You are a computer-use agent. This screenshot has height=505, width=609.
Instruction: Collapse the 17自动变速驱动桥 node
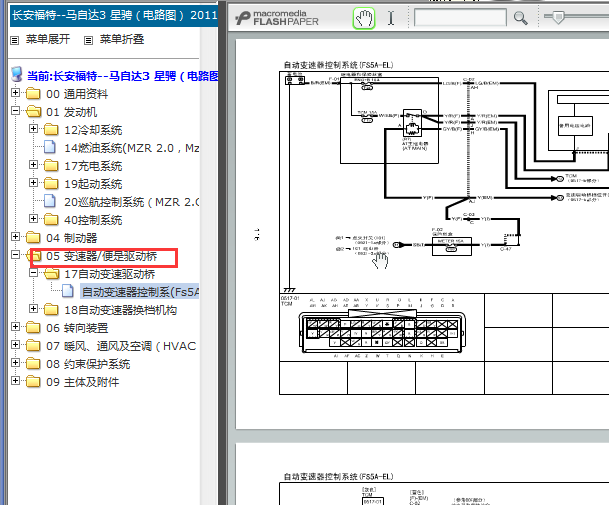coord(33,273)
